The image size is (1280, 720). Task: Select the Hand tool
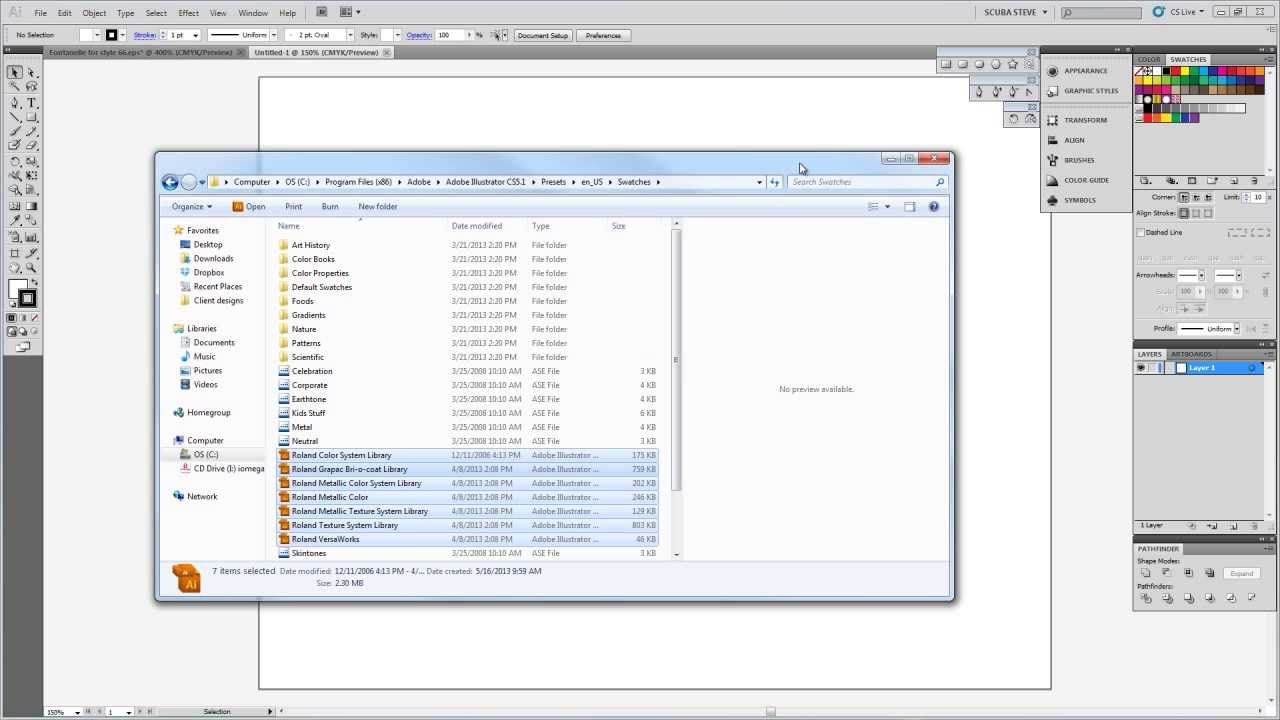pyautogui.click(x=15, y=267)
